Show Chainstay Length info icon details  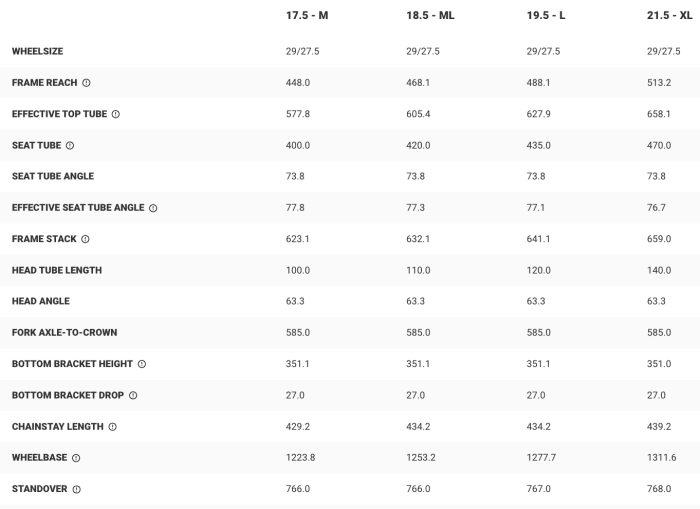click(x=112, y=426)
